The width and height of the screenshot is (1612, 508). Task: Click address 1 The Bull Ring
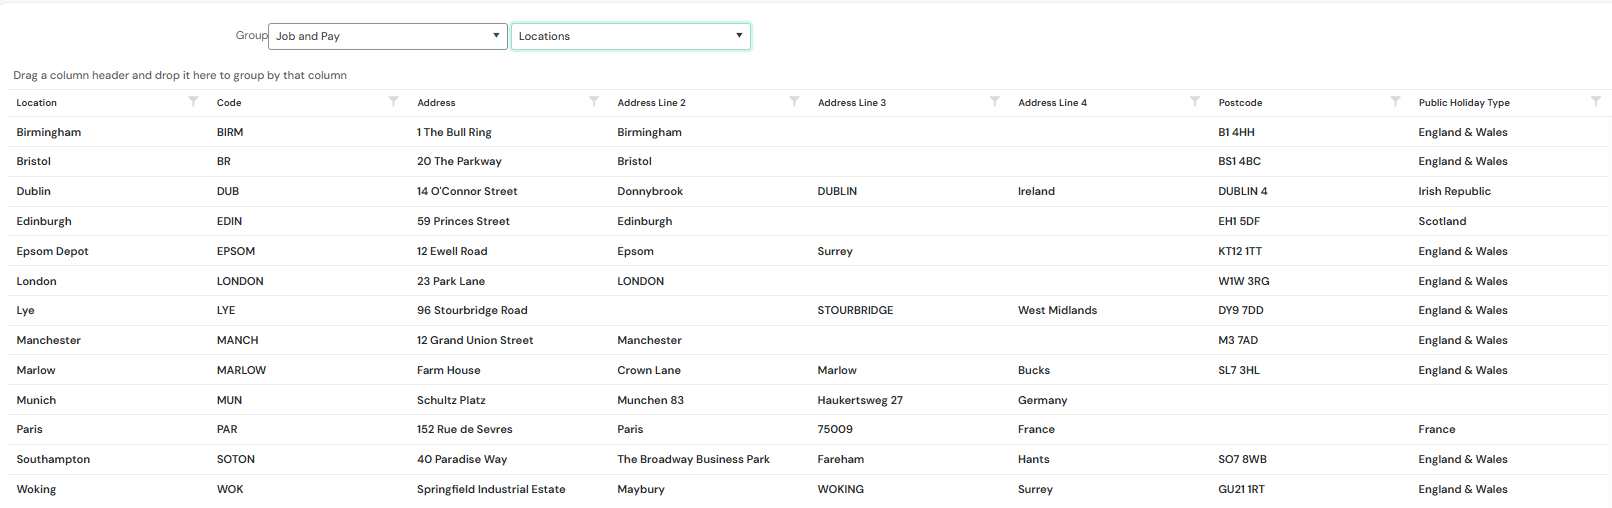pos(454,132)
